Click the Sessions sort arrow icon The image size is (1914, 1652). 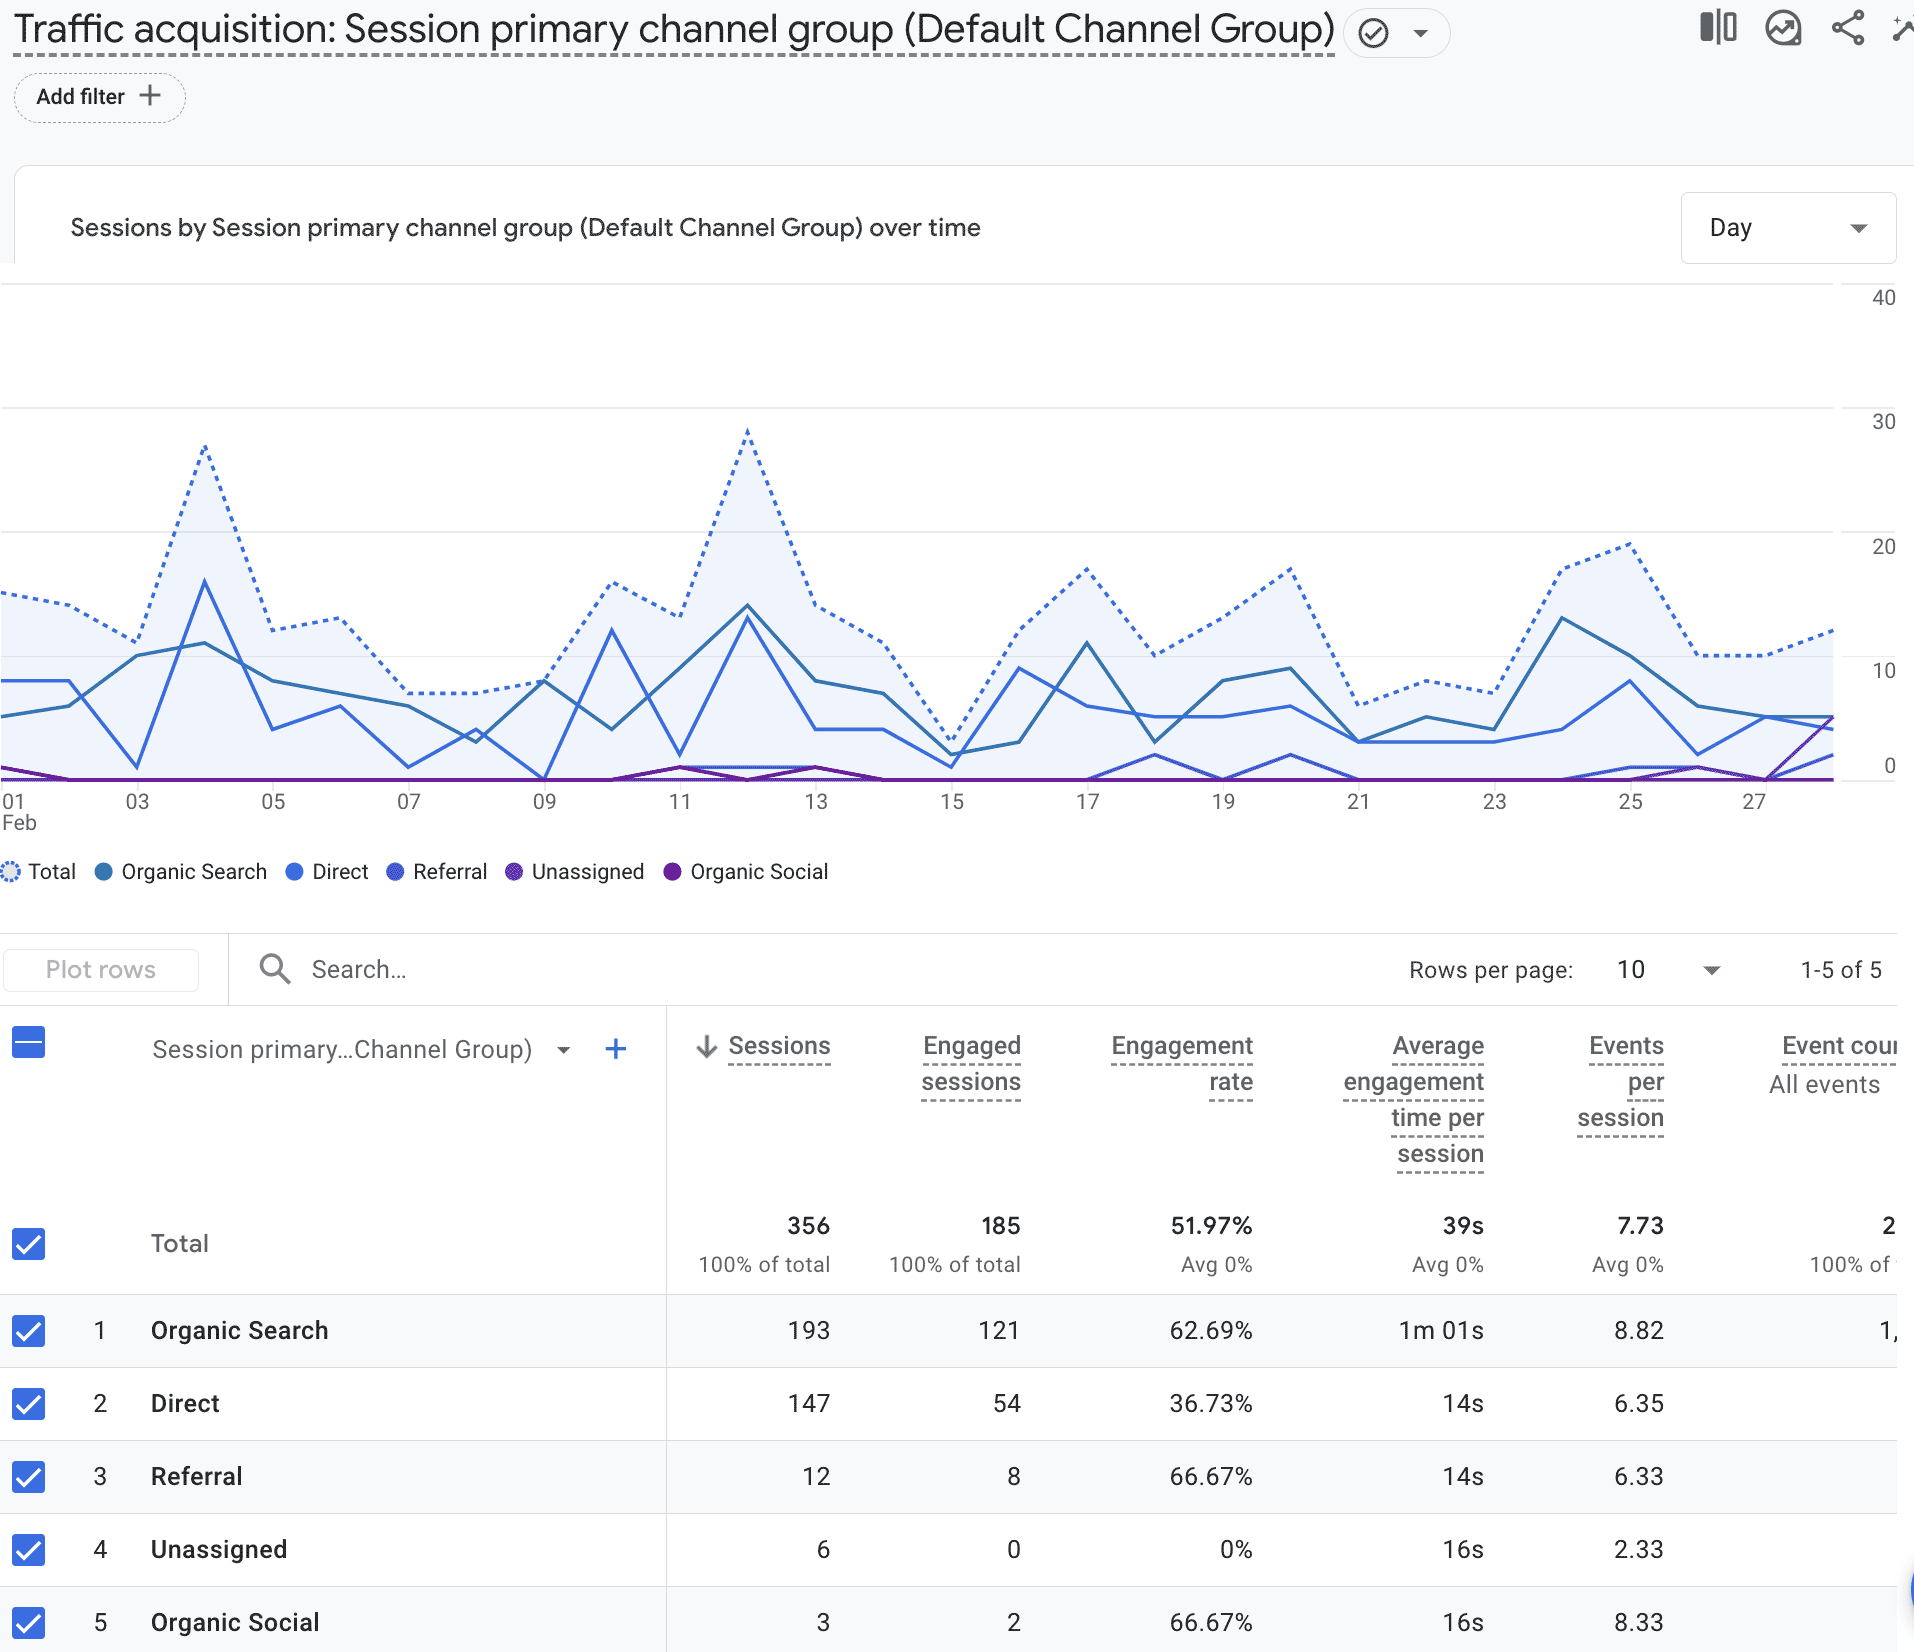tap(707, 1047)
